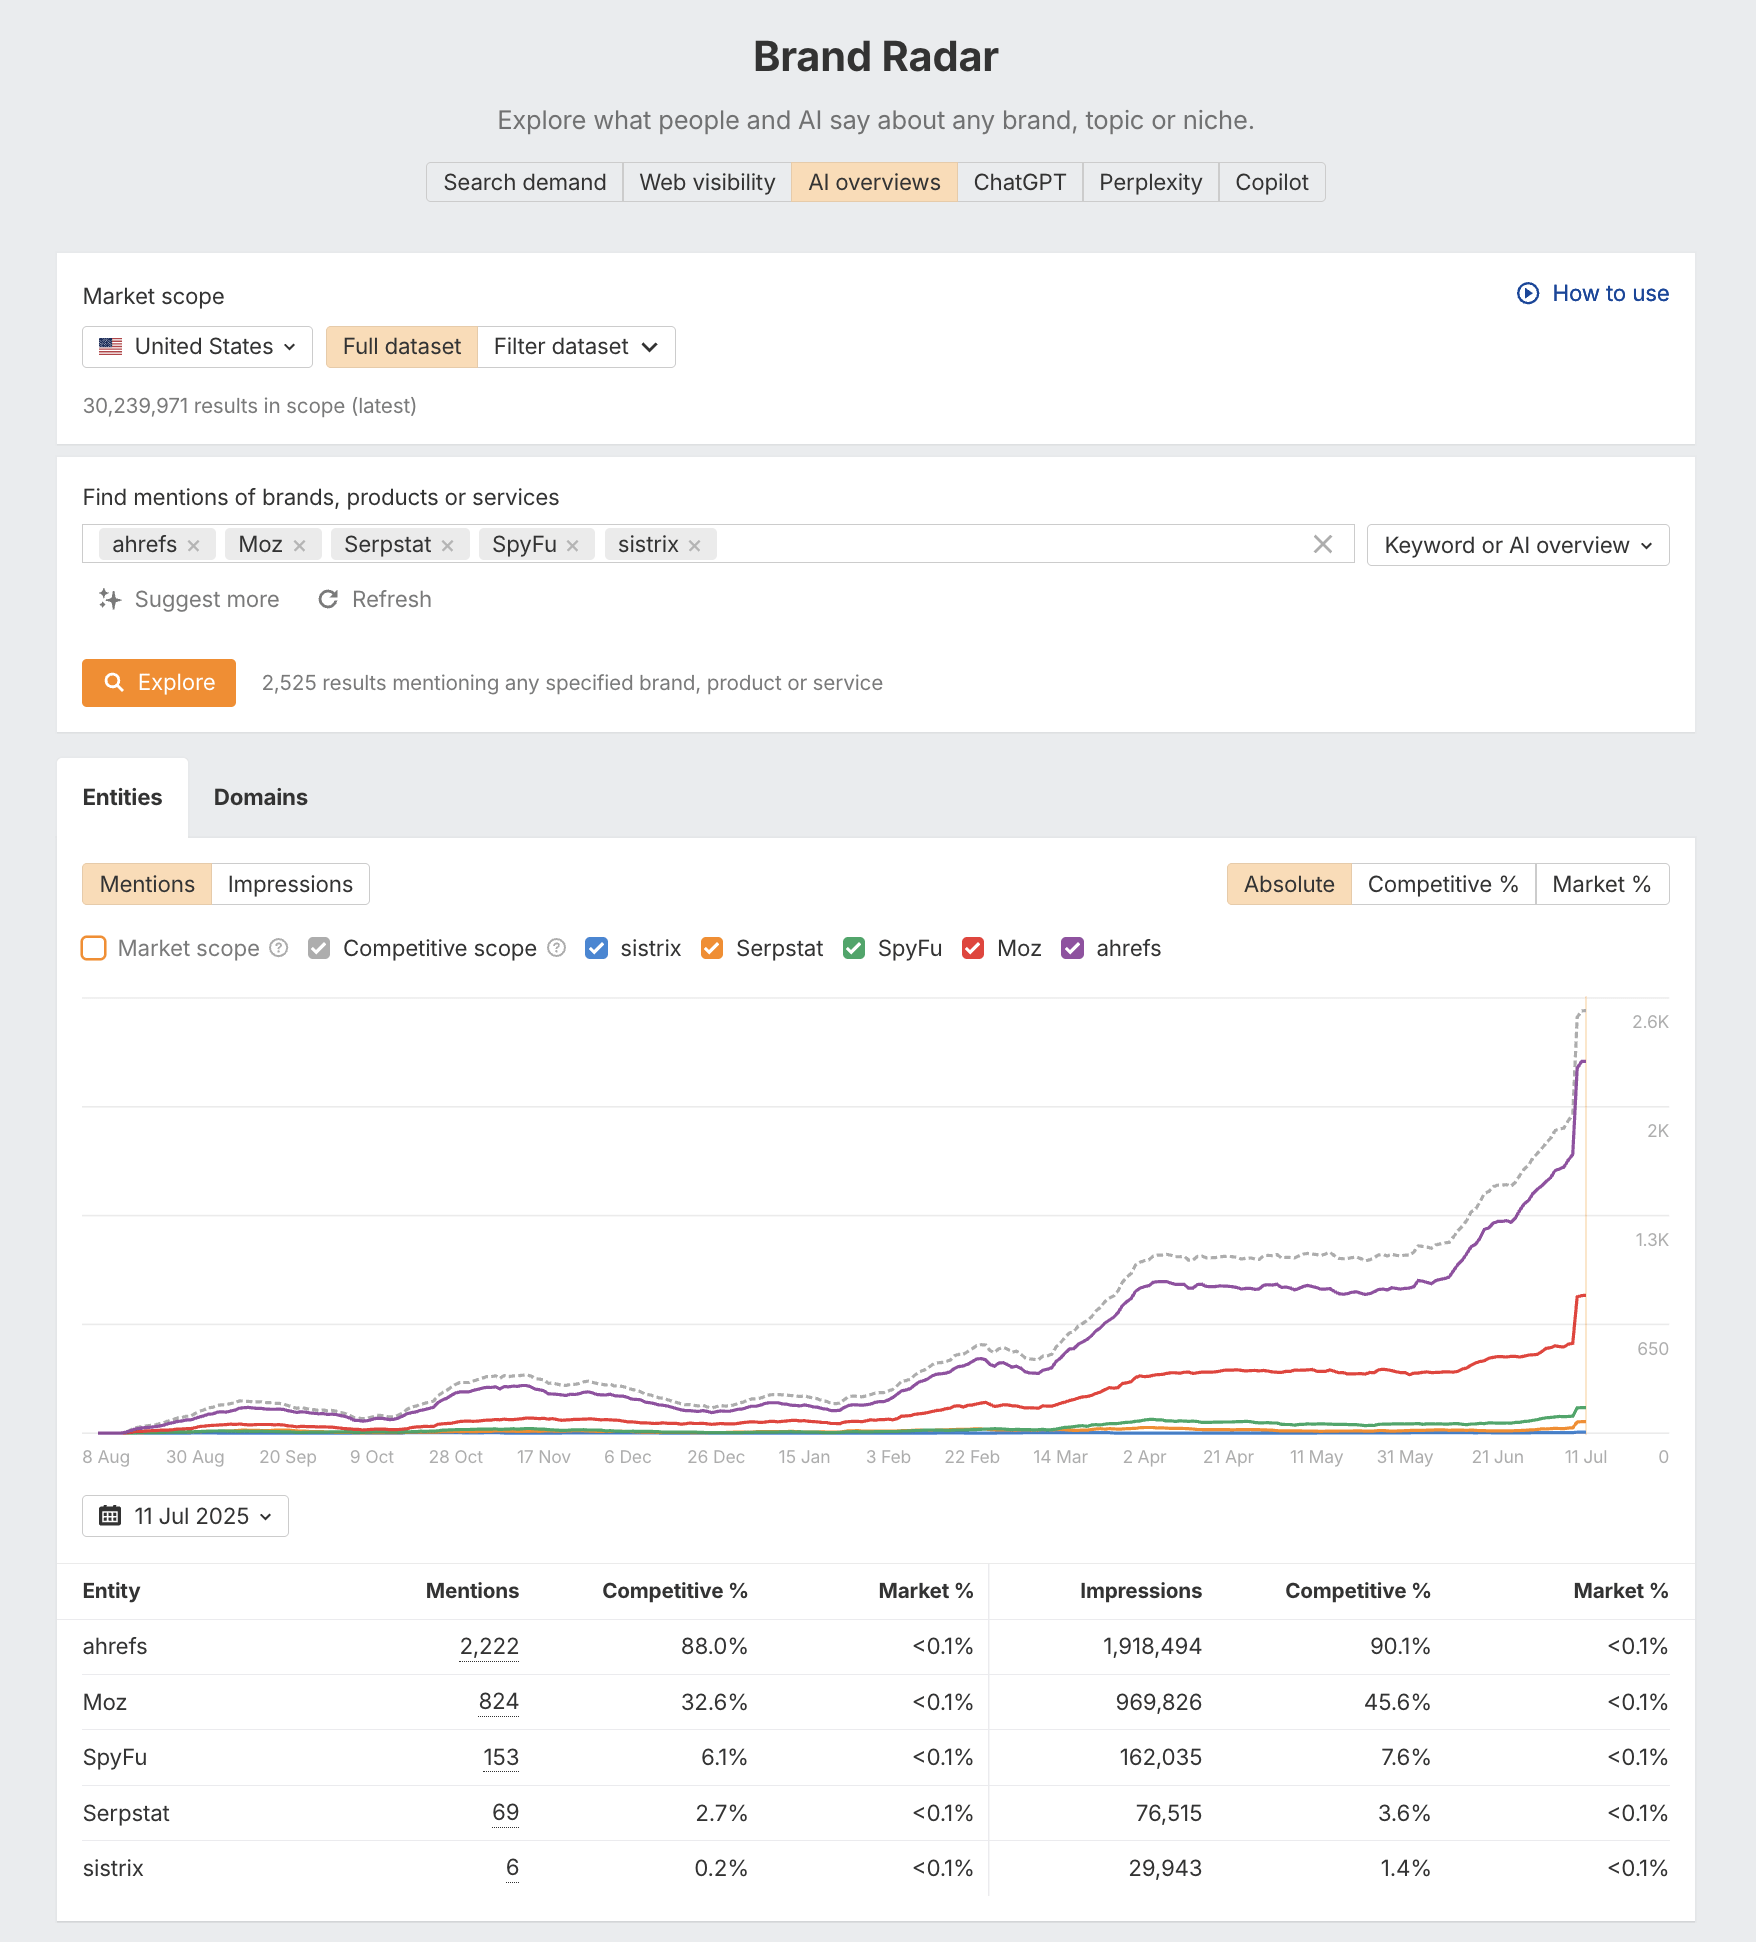Click the How to use play icon

pyautogui.click(x=1527, y=293)
